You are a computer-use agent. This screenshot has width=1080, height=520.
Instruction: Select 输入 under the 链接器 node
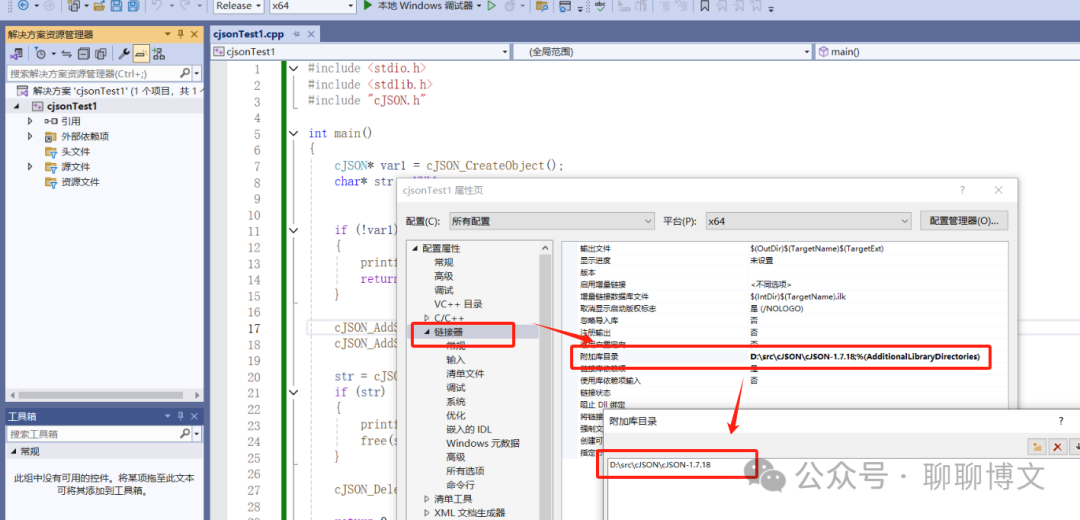coord(455,360)
